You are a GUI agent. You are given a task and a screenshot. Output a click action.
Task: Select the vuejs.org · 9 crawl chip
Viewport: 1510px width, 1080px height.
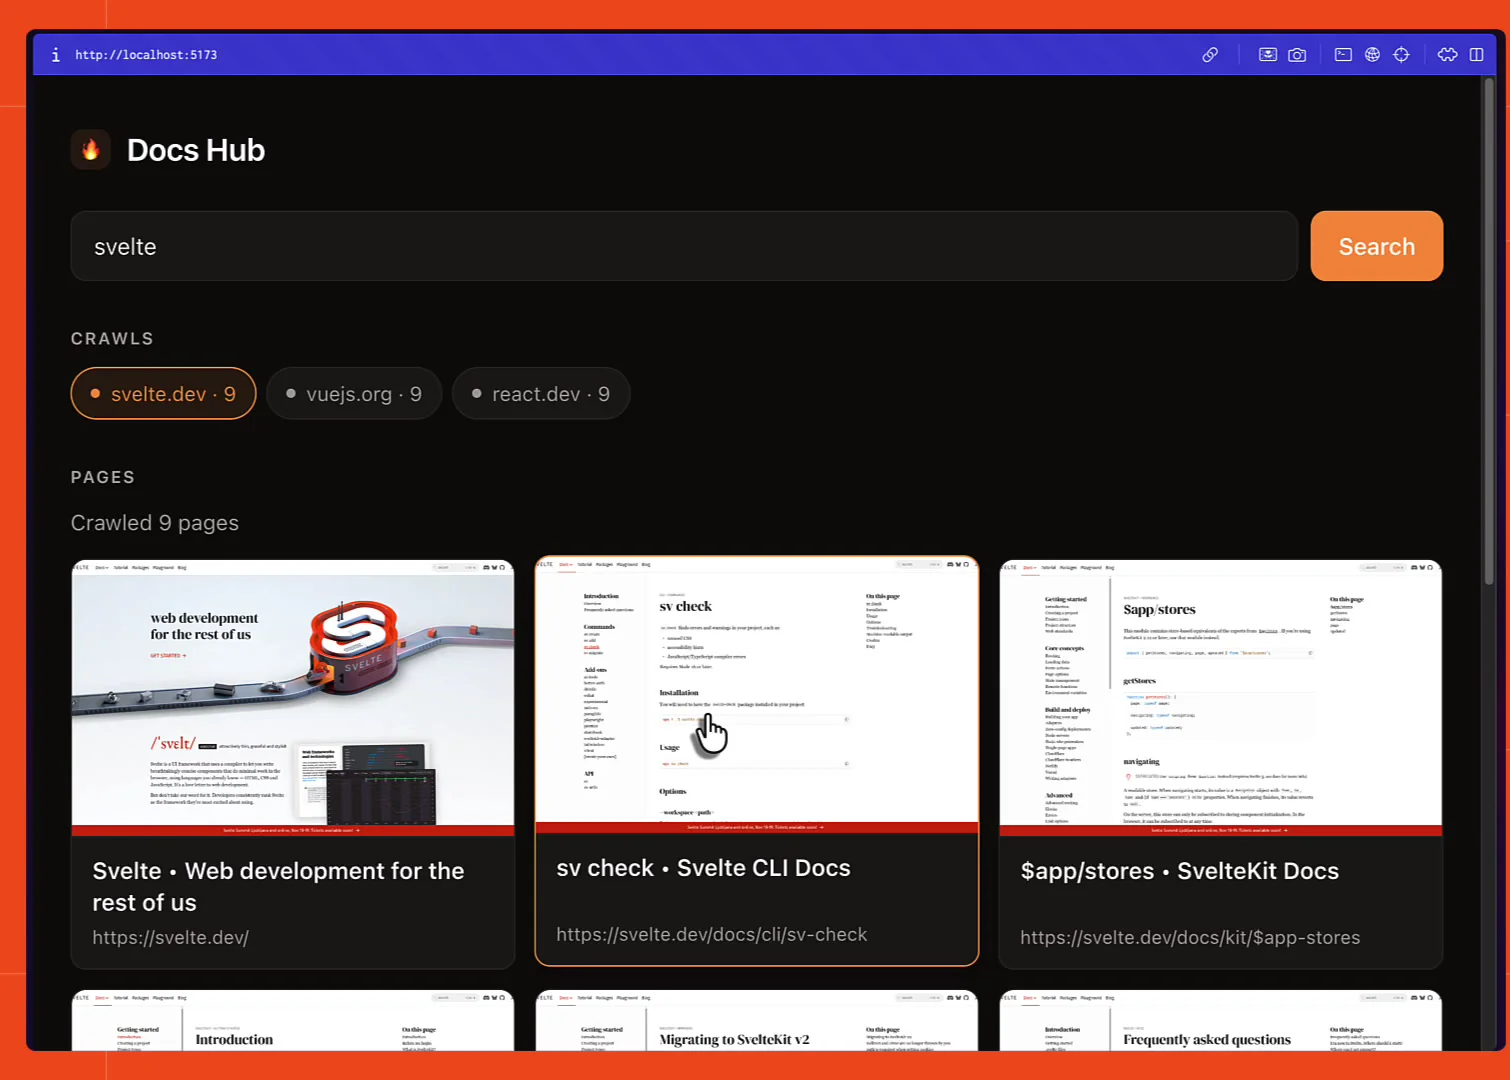pyautogui.click(x=354, y=394)
